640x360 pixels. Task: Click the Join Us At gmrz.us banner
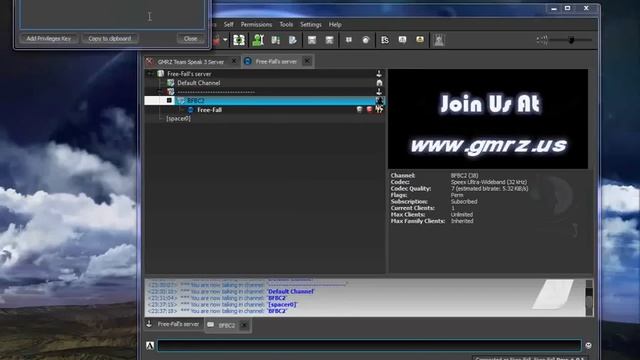point(488,119)
